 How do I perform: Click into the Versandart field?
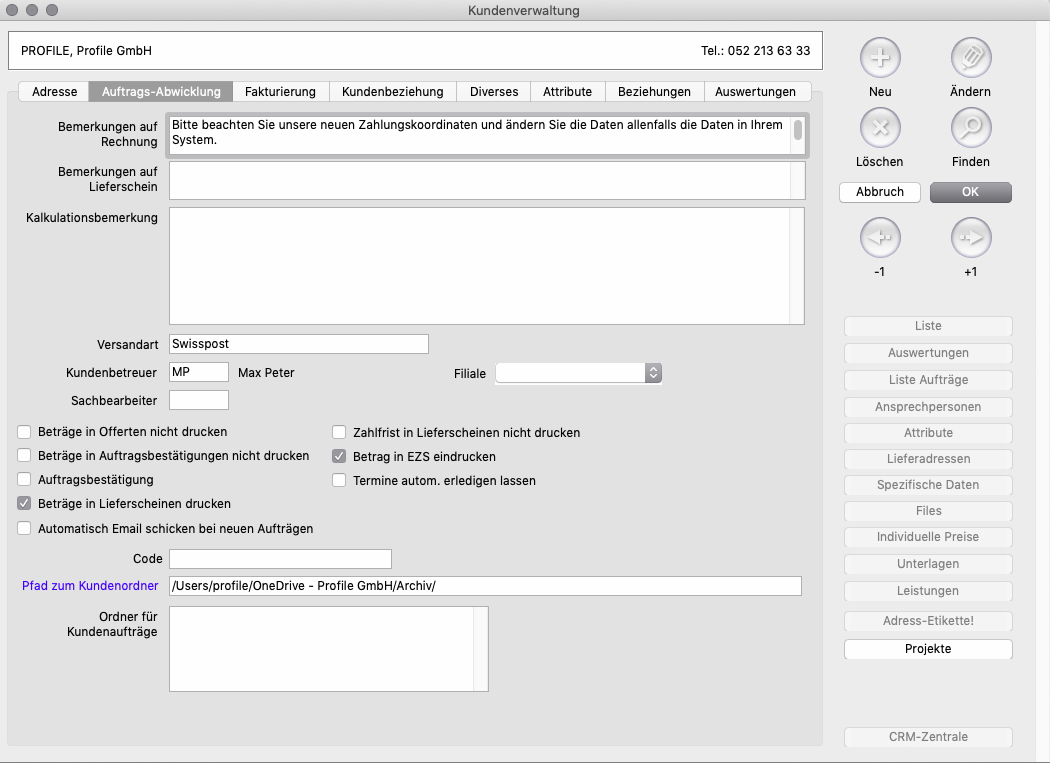(x=298, y=344)
